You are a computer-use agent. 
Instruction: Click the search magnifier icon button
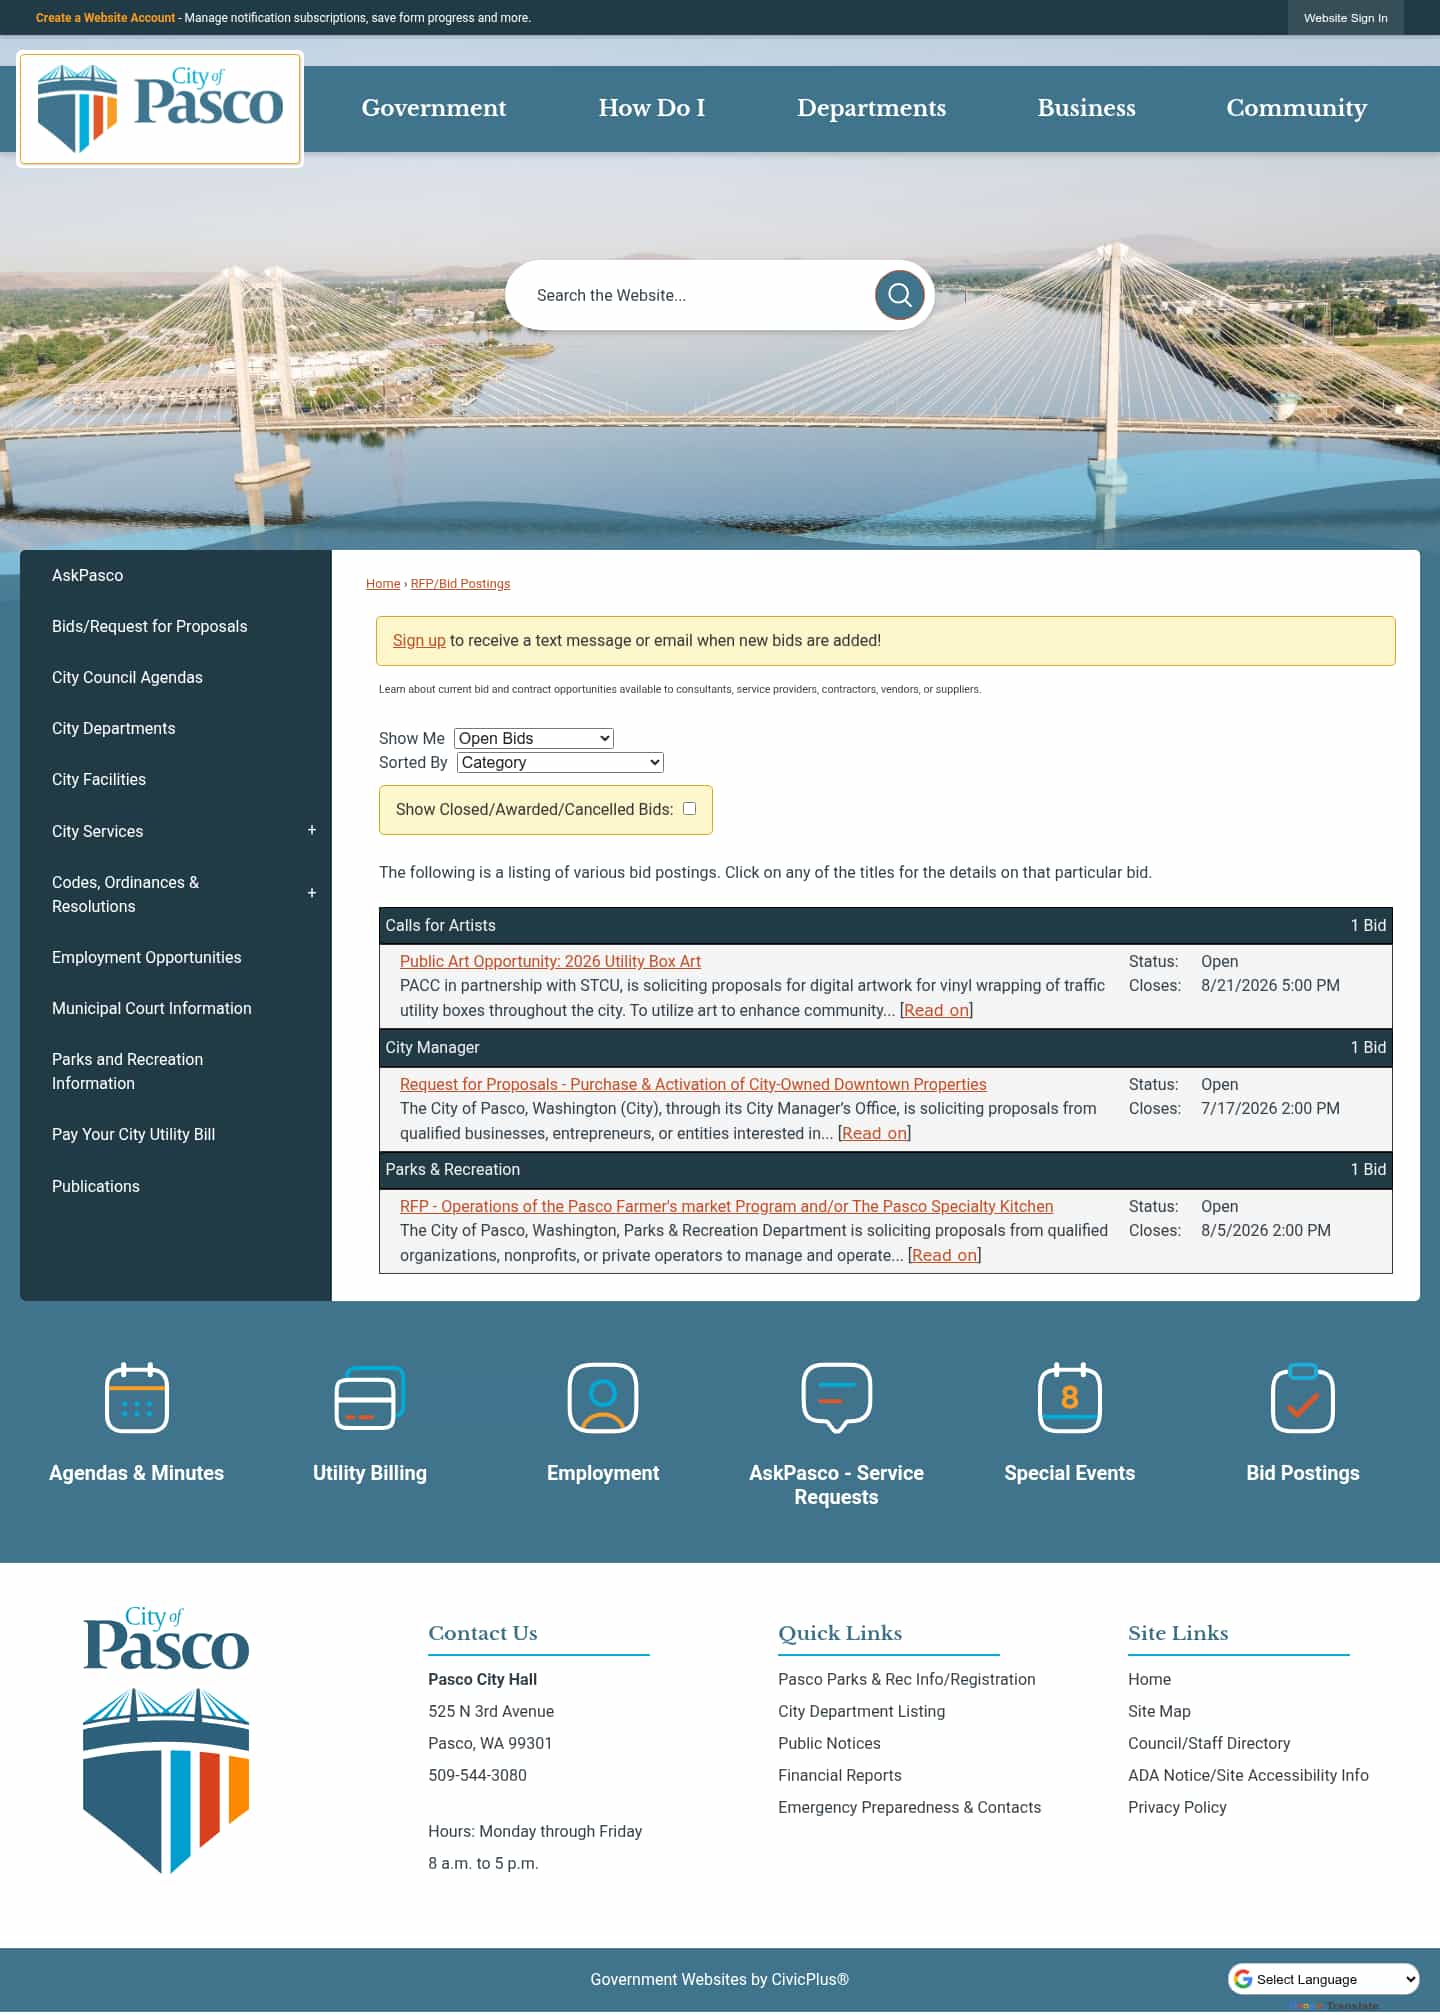point(899,295)
